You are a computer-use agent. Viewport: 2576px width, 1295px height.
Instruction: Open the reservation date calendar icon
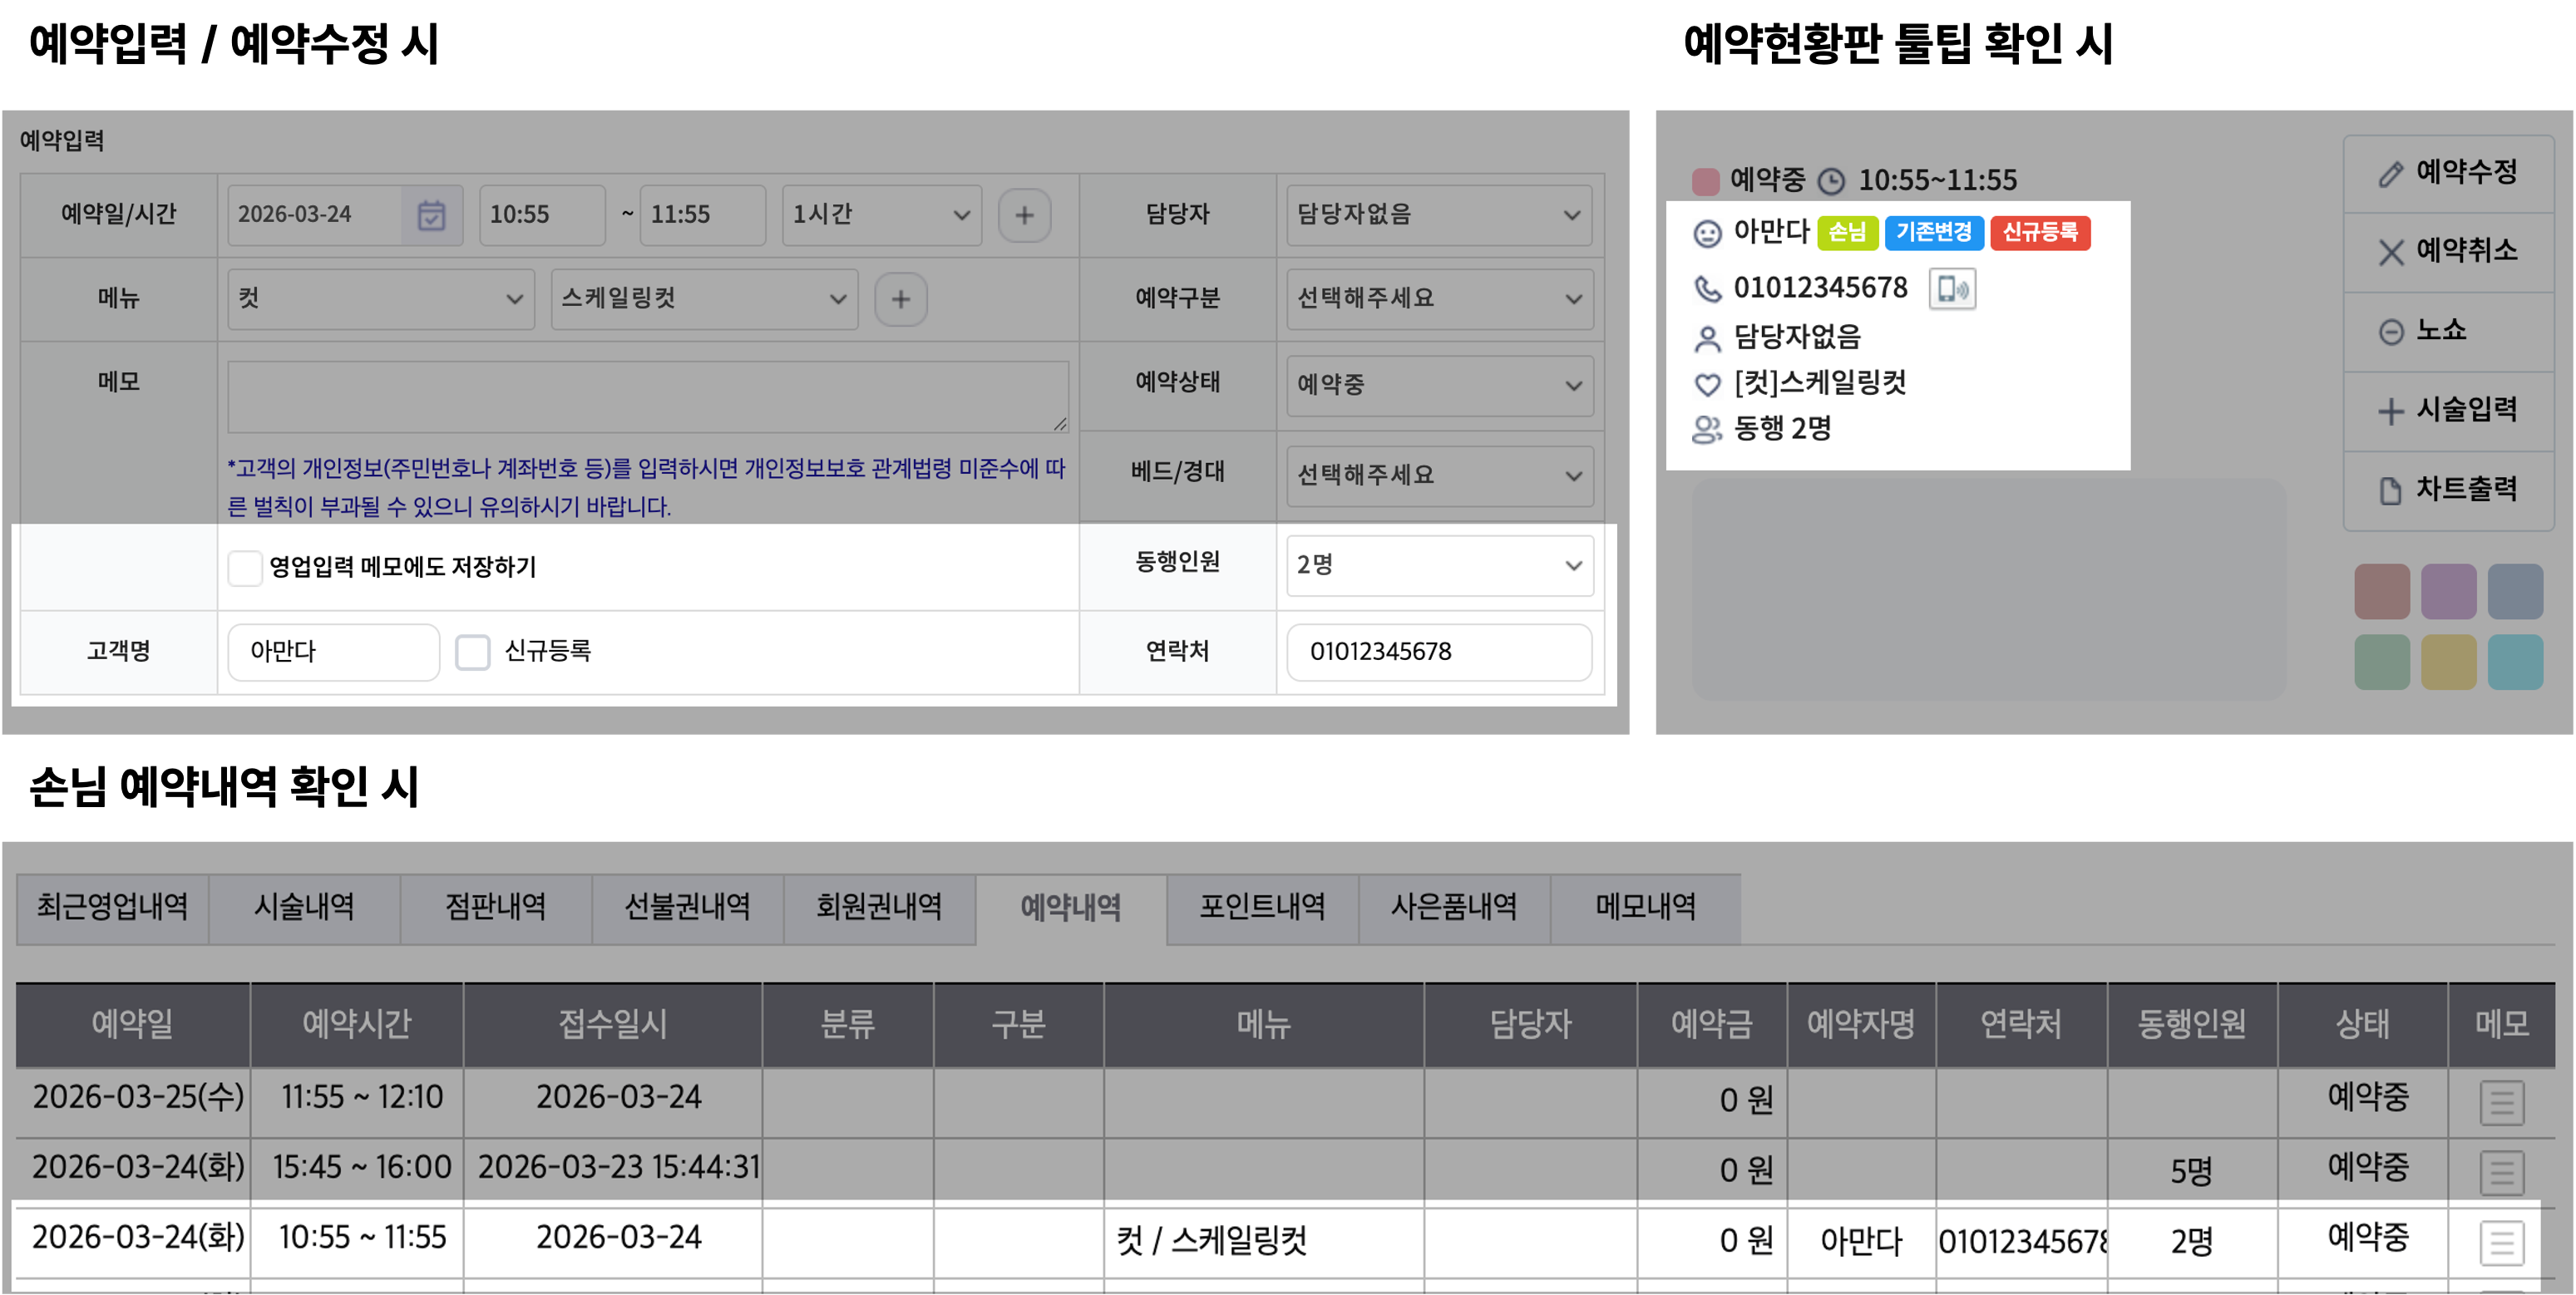click(x=431, y=215)
